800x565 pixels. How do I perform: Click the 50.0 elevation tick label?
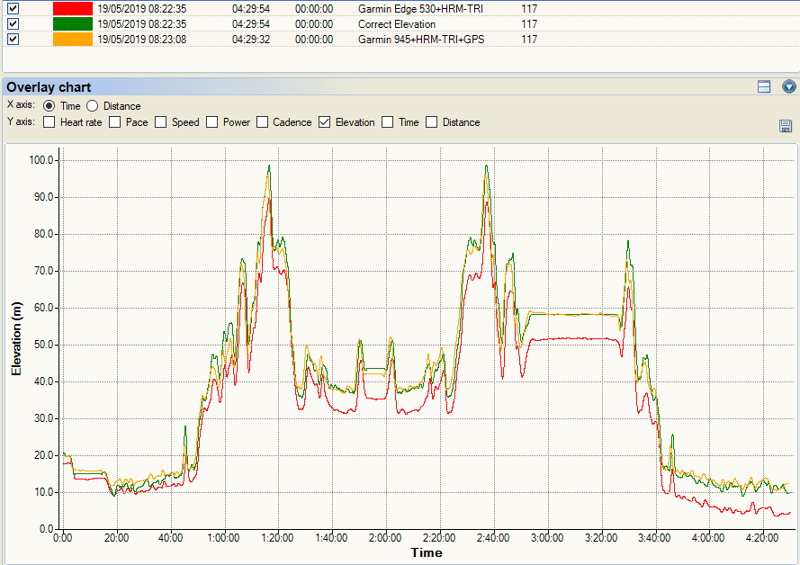(x=44, y=345)
